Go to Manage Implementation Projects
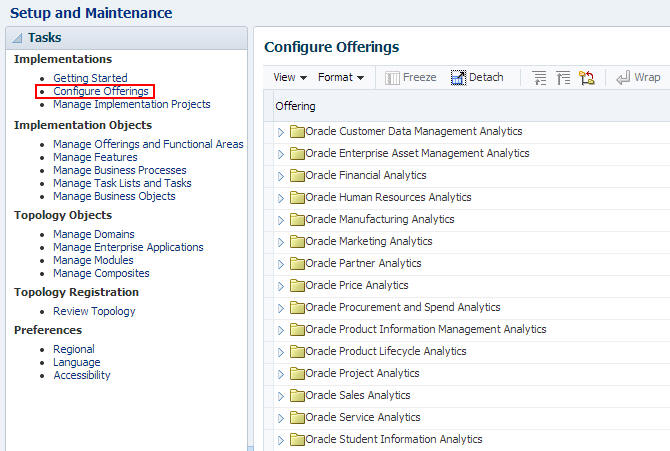Screen dimensions: 670x451 click(131, 104)
